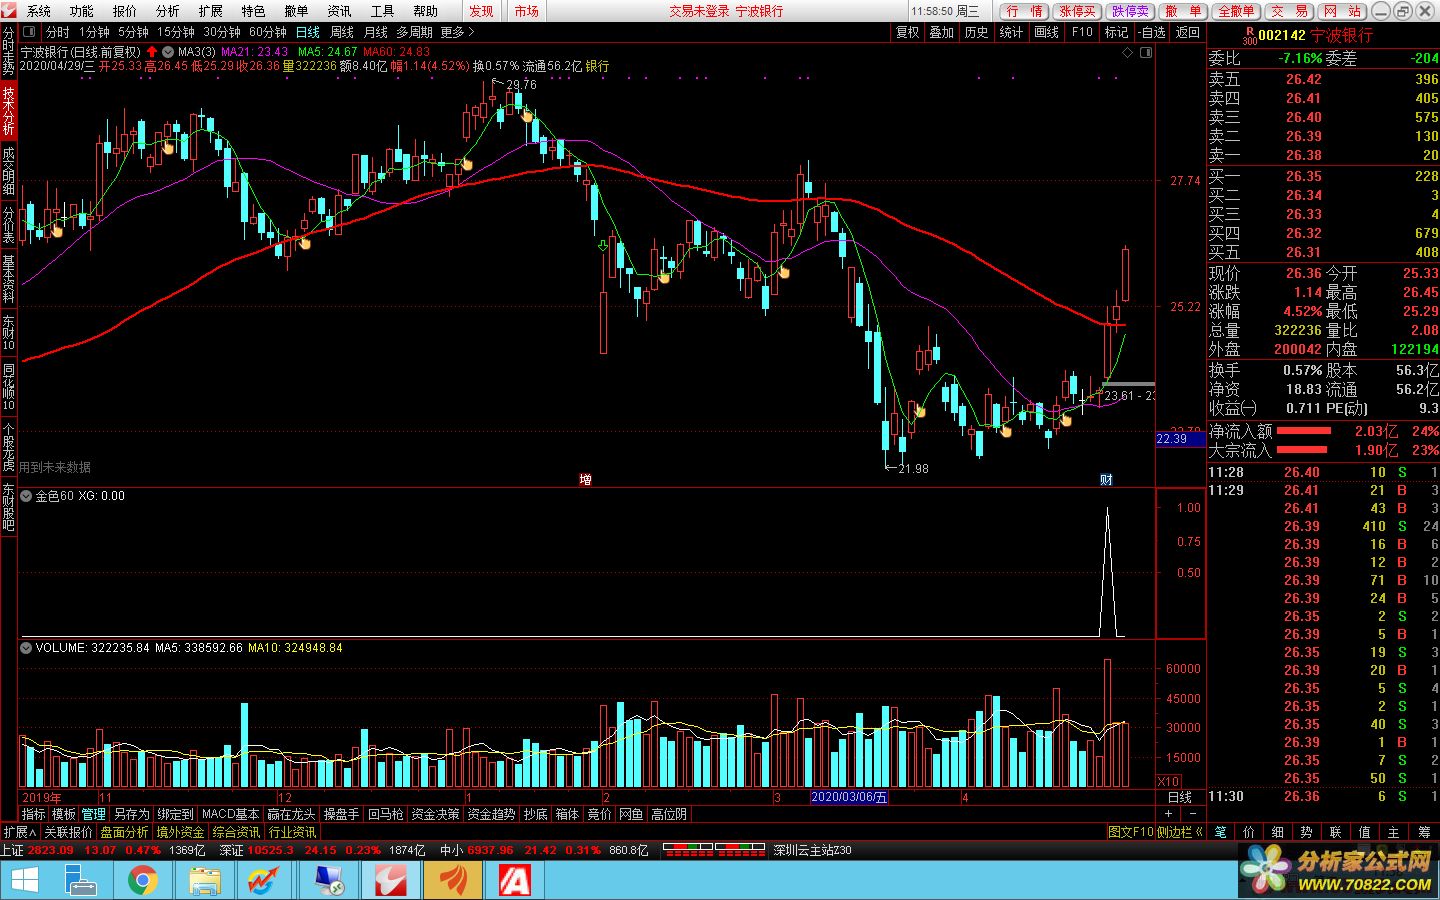Open the 技术分析 sidebar tab

(8, 111)
